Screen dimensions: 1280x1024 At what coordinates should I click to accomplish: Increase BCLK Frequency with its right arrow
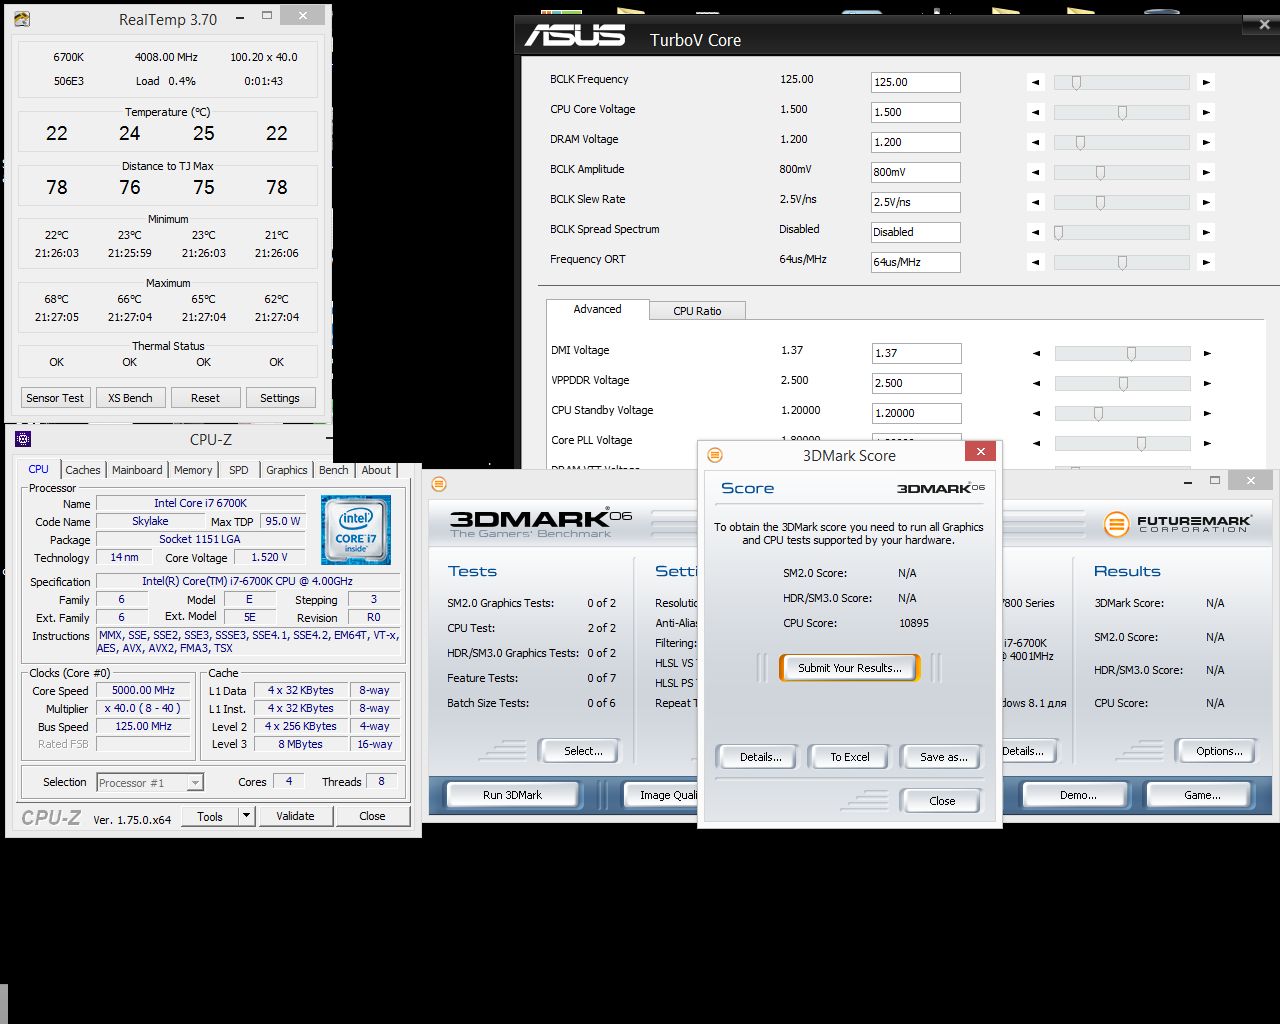tap(1206, 83)
